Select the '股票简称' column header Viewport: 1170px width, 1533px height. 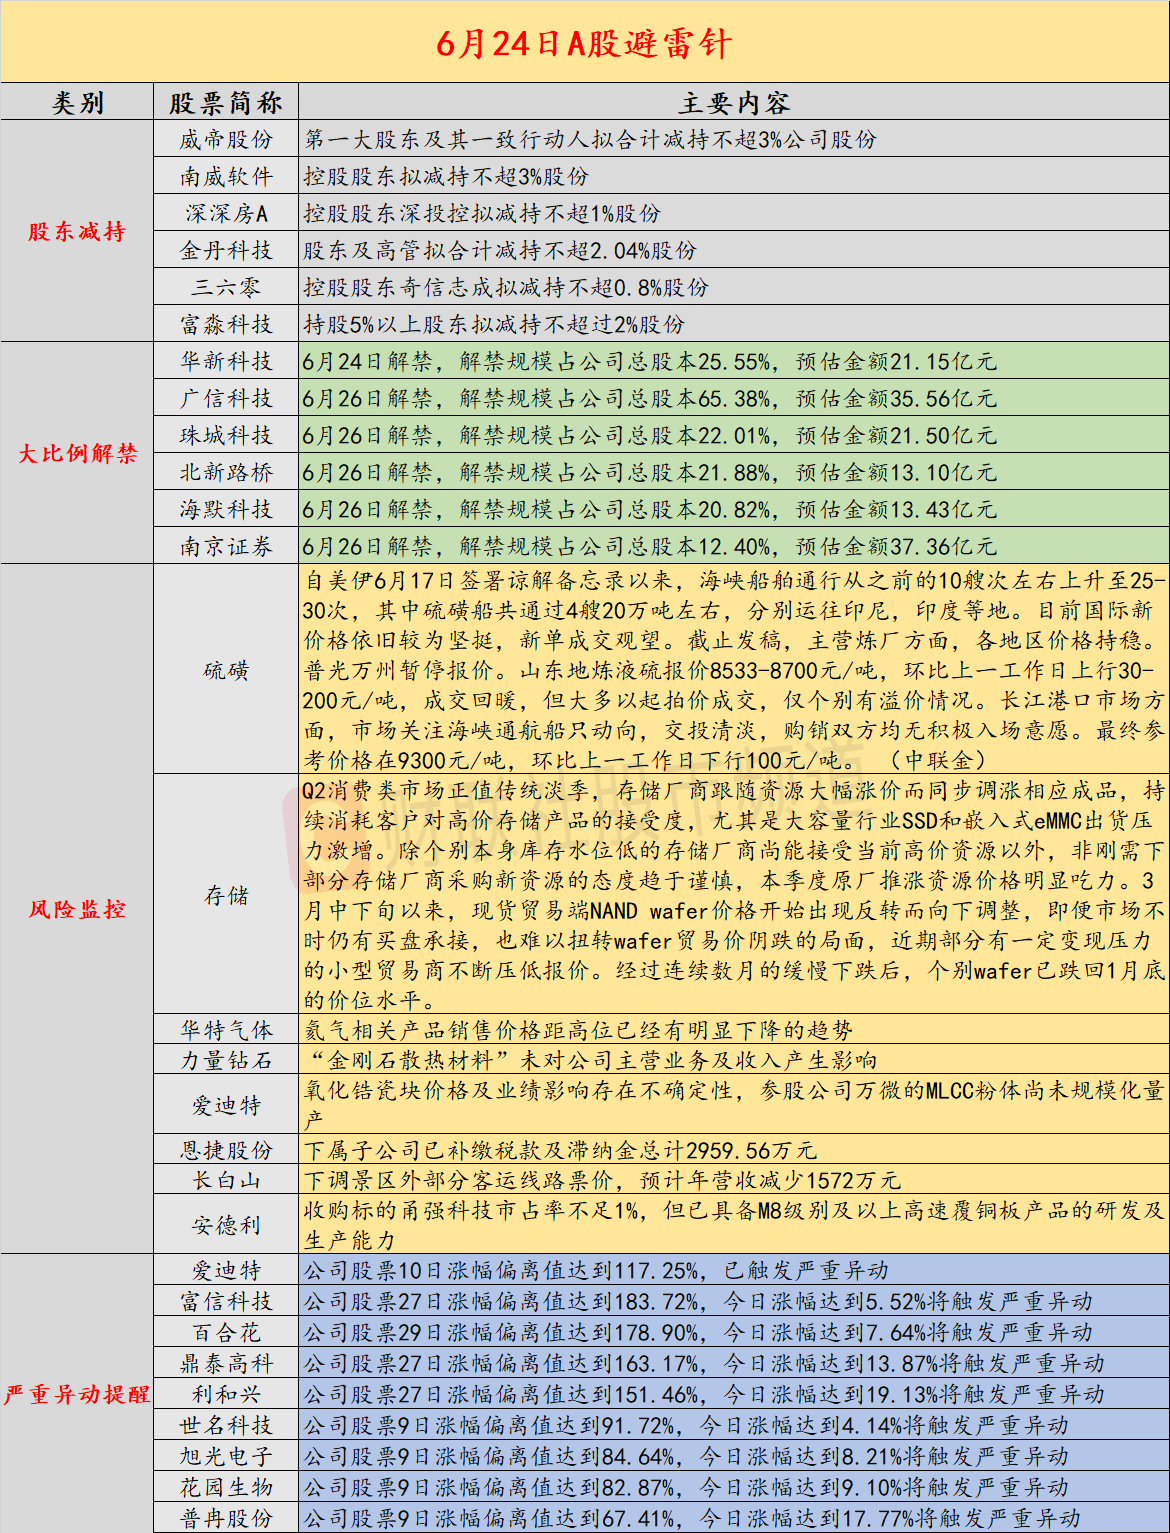point(226,102)
